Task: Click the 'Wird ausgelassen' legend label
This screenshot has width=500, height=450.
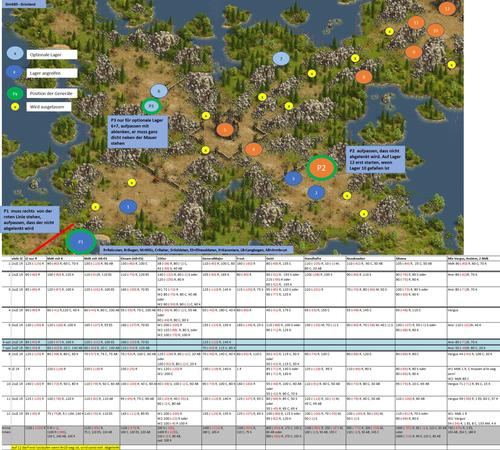Action: [x=49, y=107]
